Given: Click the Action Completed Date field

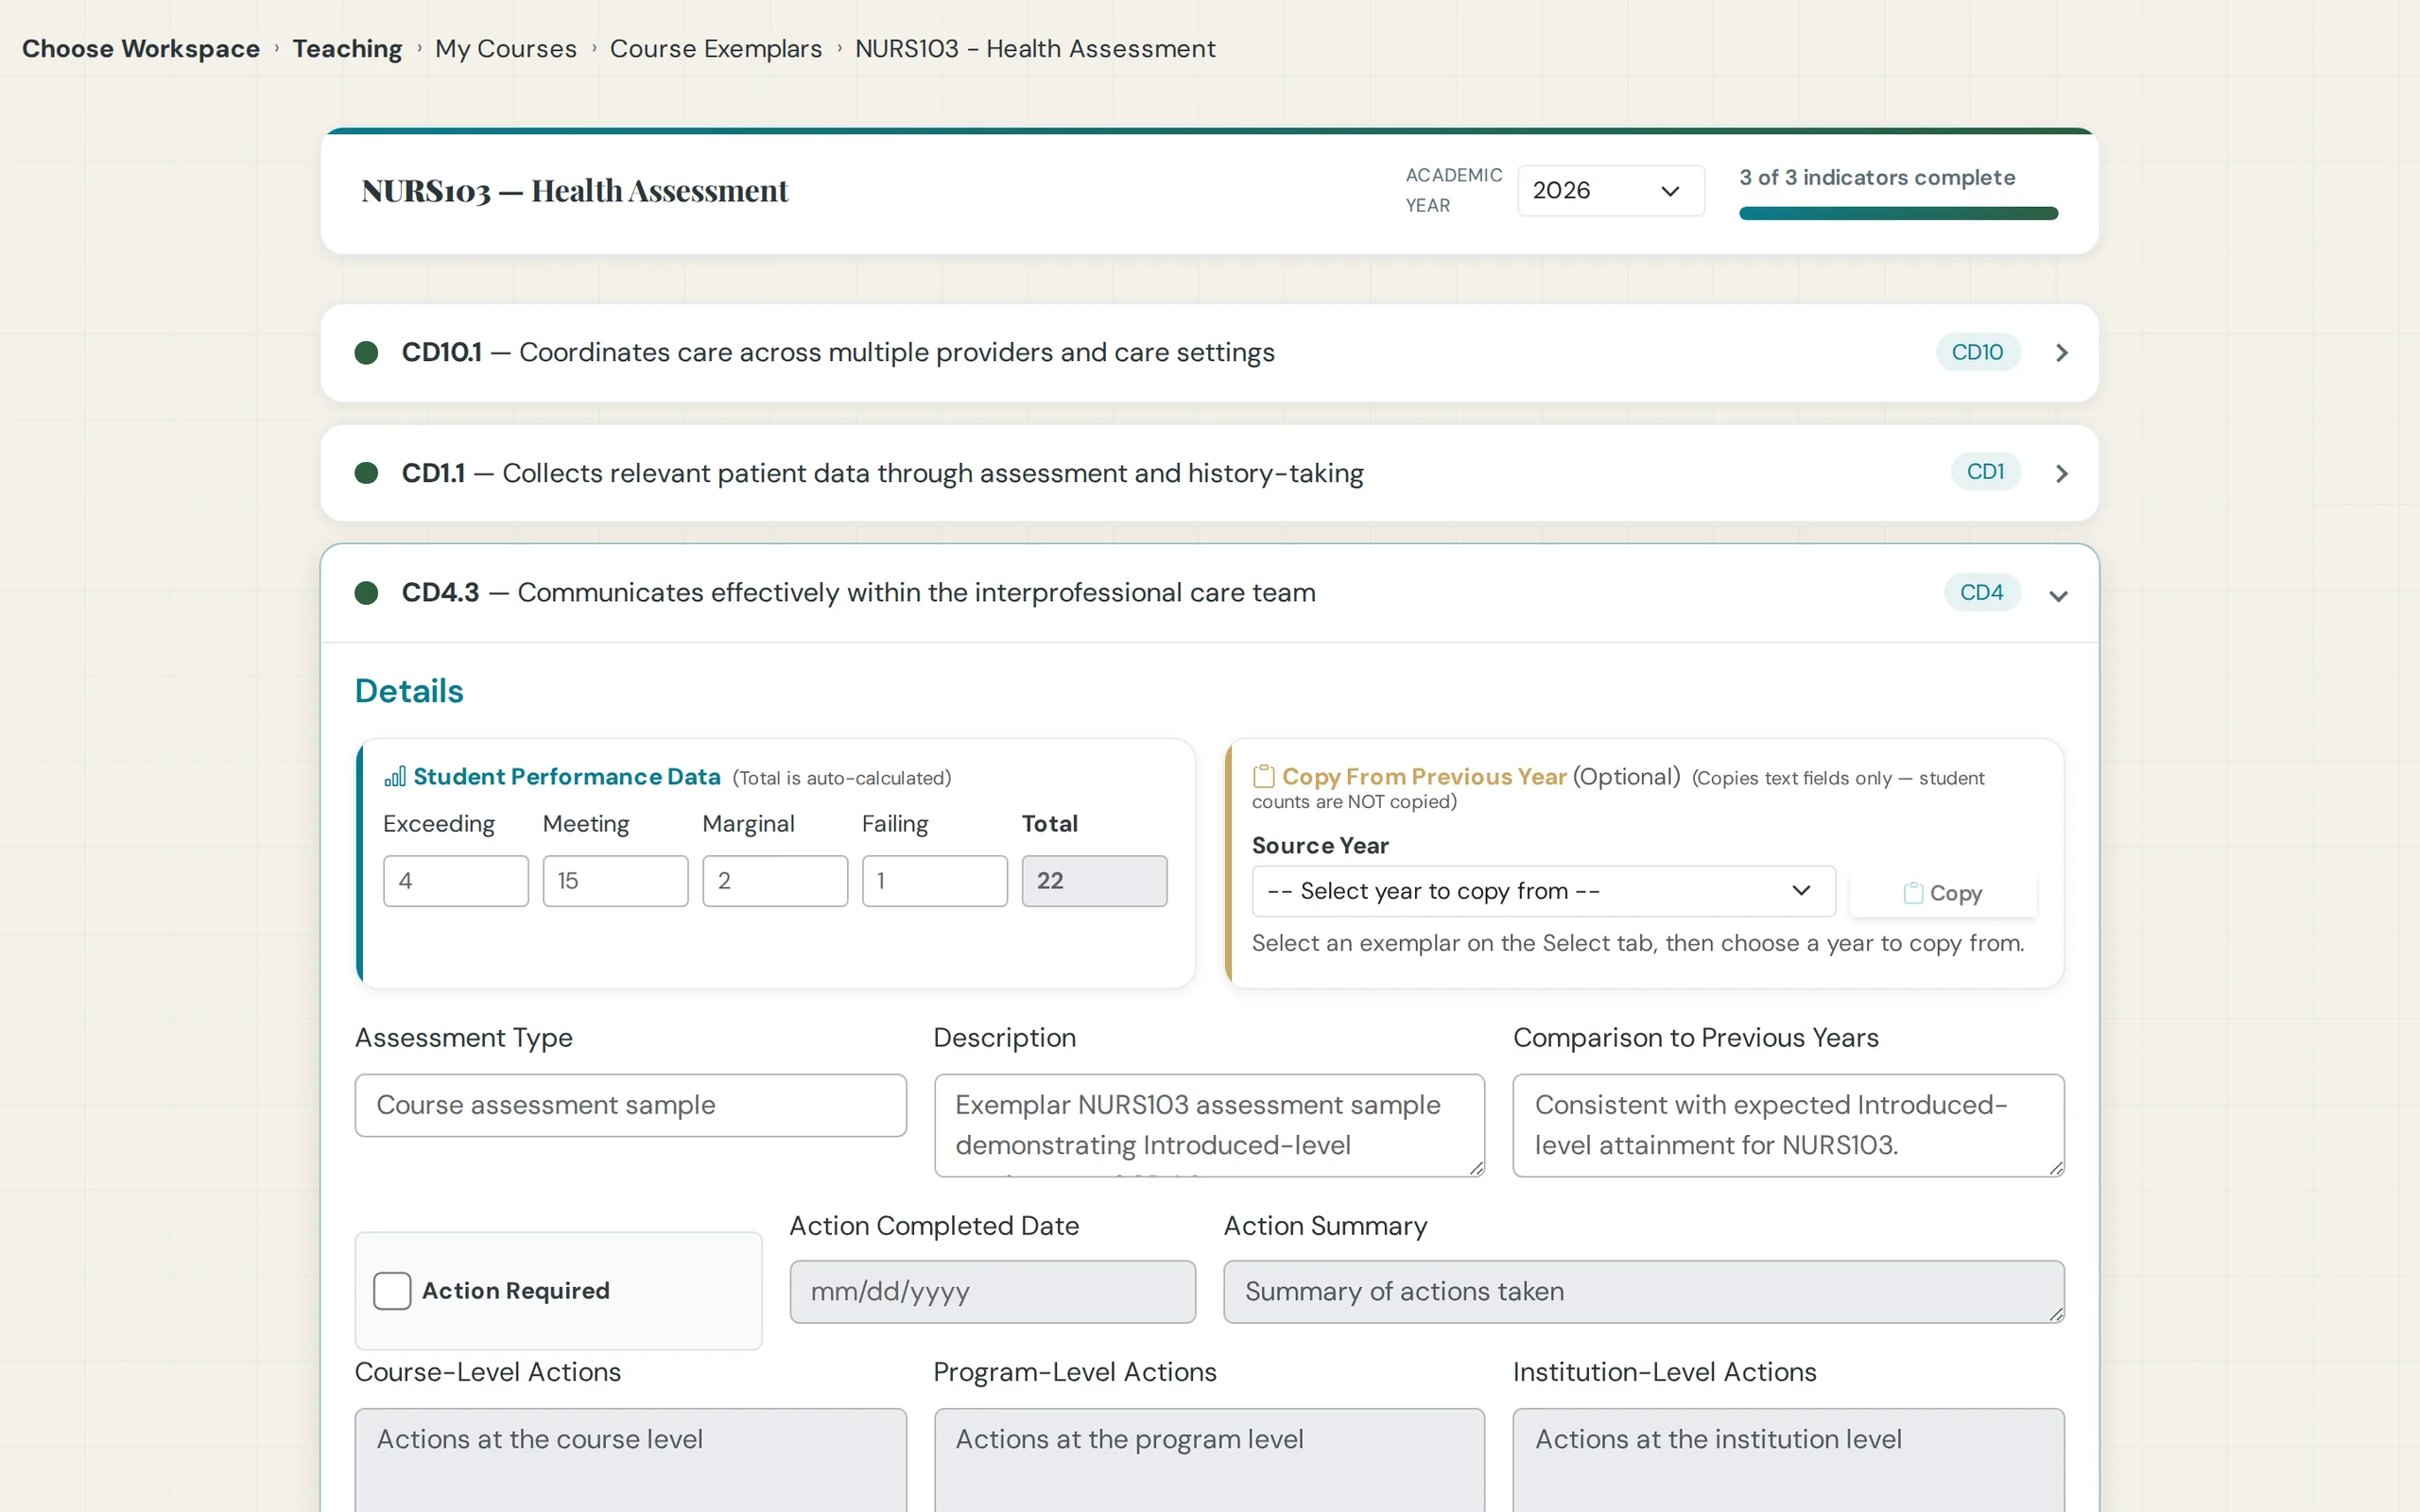Looking at the screenshot, I should tap(992, 1292).
